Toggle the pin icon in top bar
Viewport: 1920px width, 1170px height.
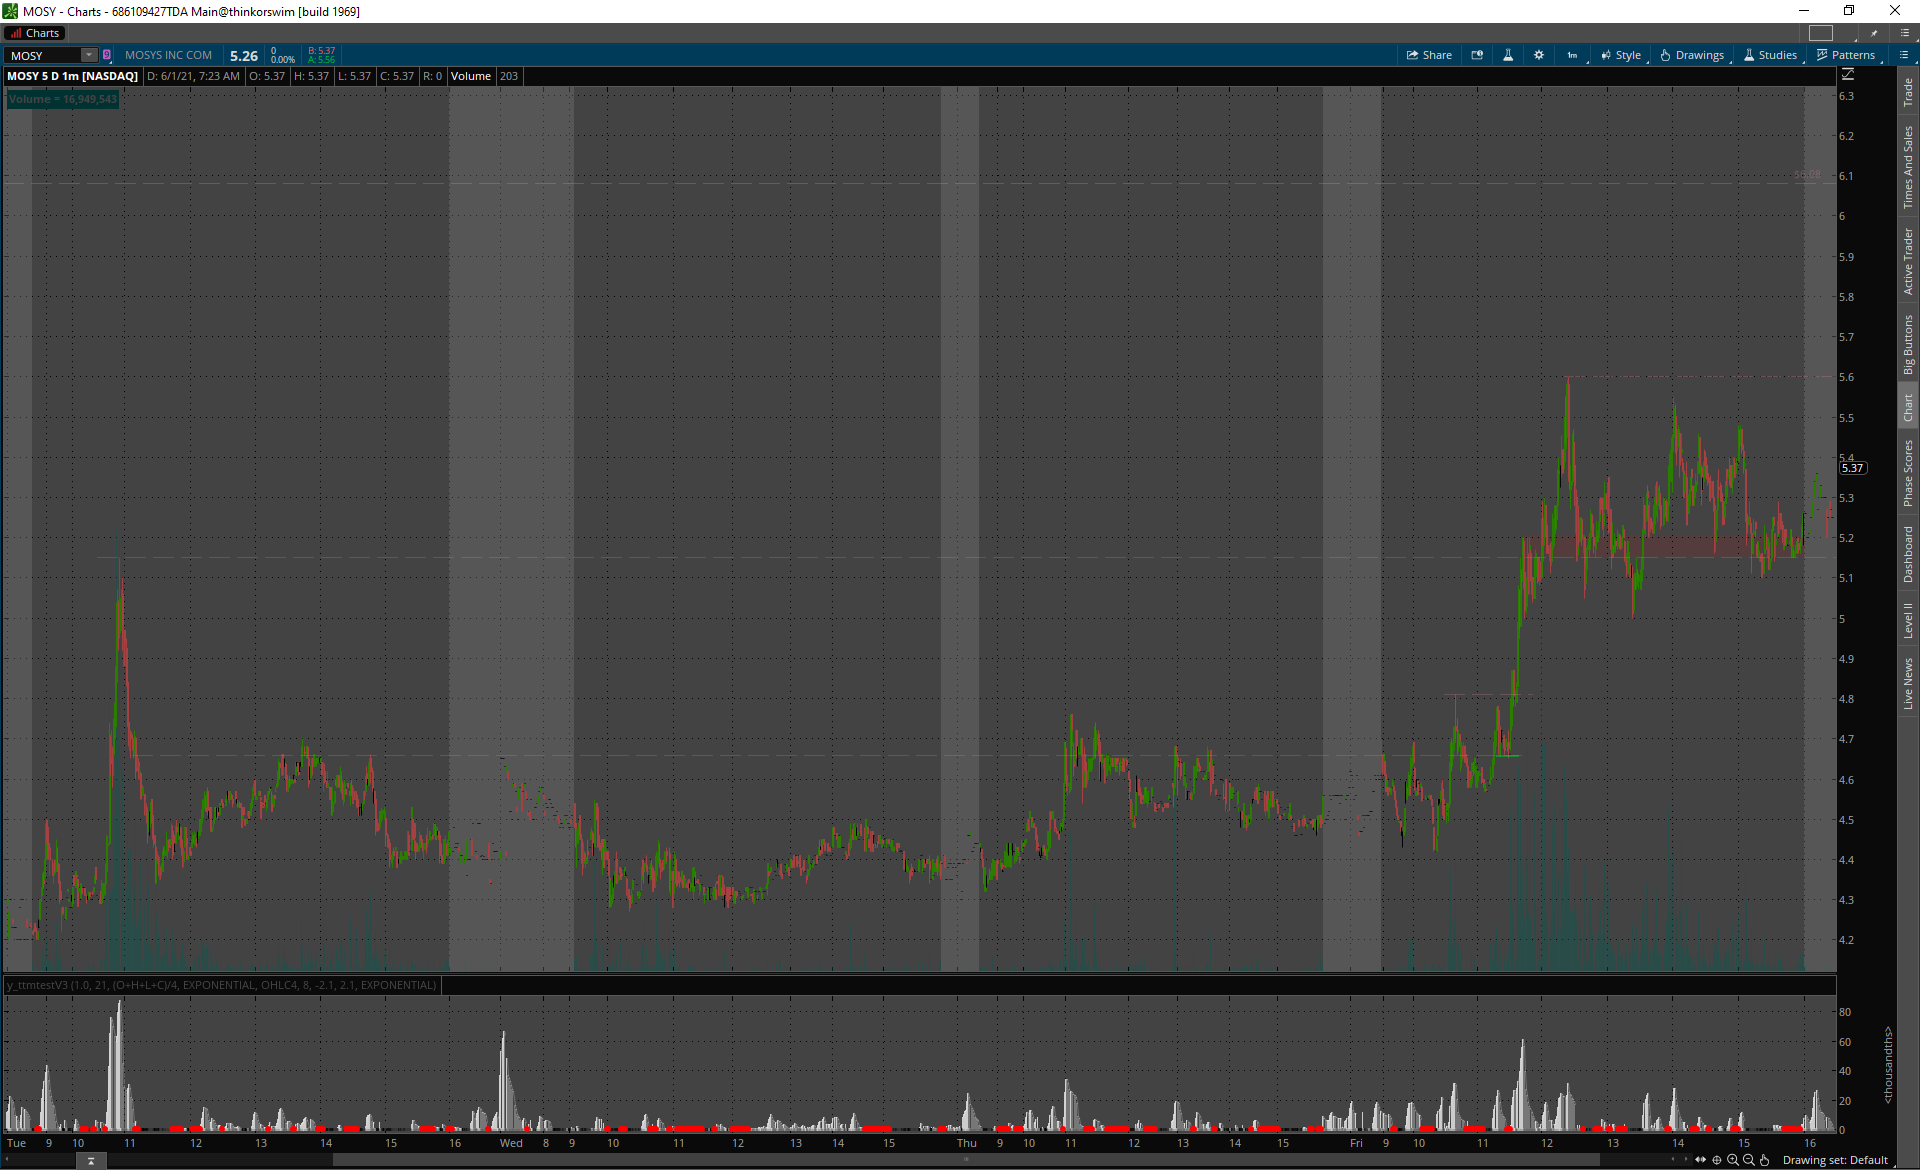click(x=1874, y=33)
